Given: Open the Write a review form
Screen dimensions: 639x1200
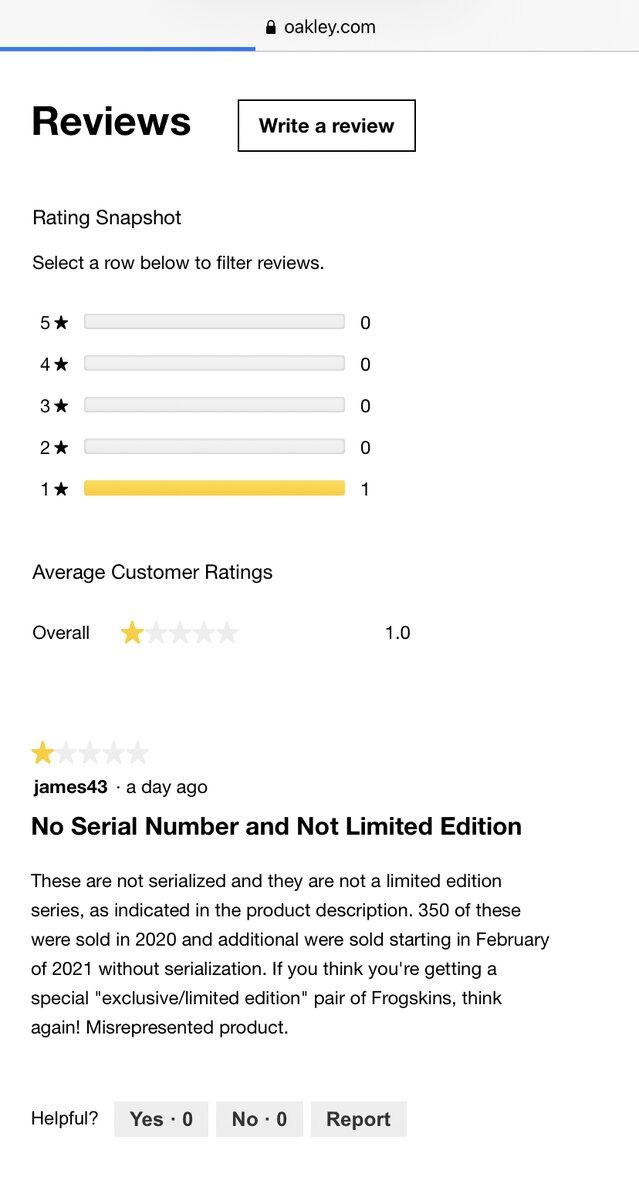Looking at the screenshot, I should coord(326,126).
